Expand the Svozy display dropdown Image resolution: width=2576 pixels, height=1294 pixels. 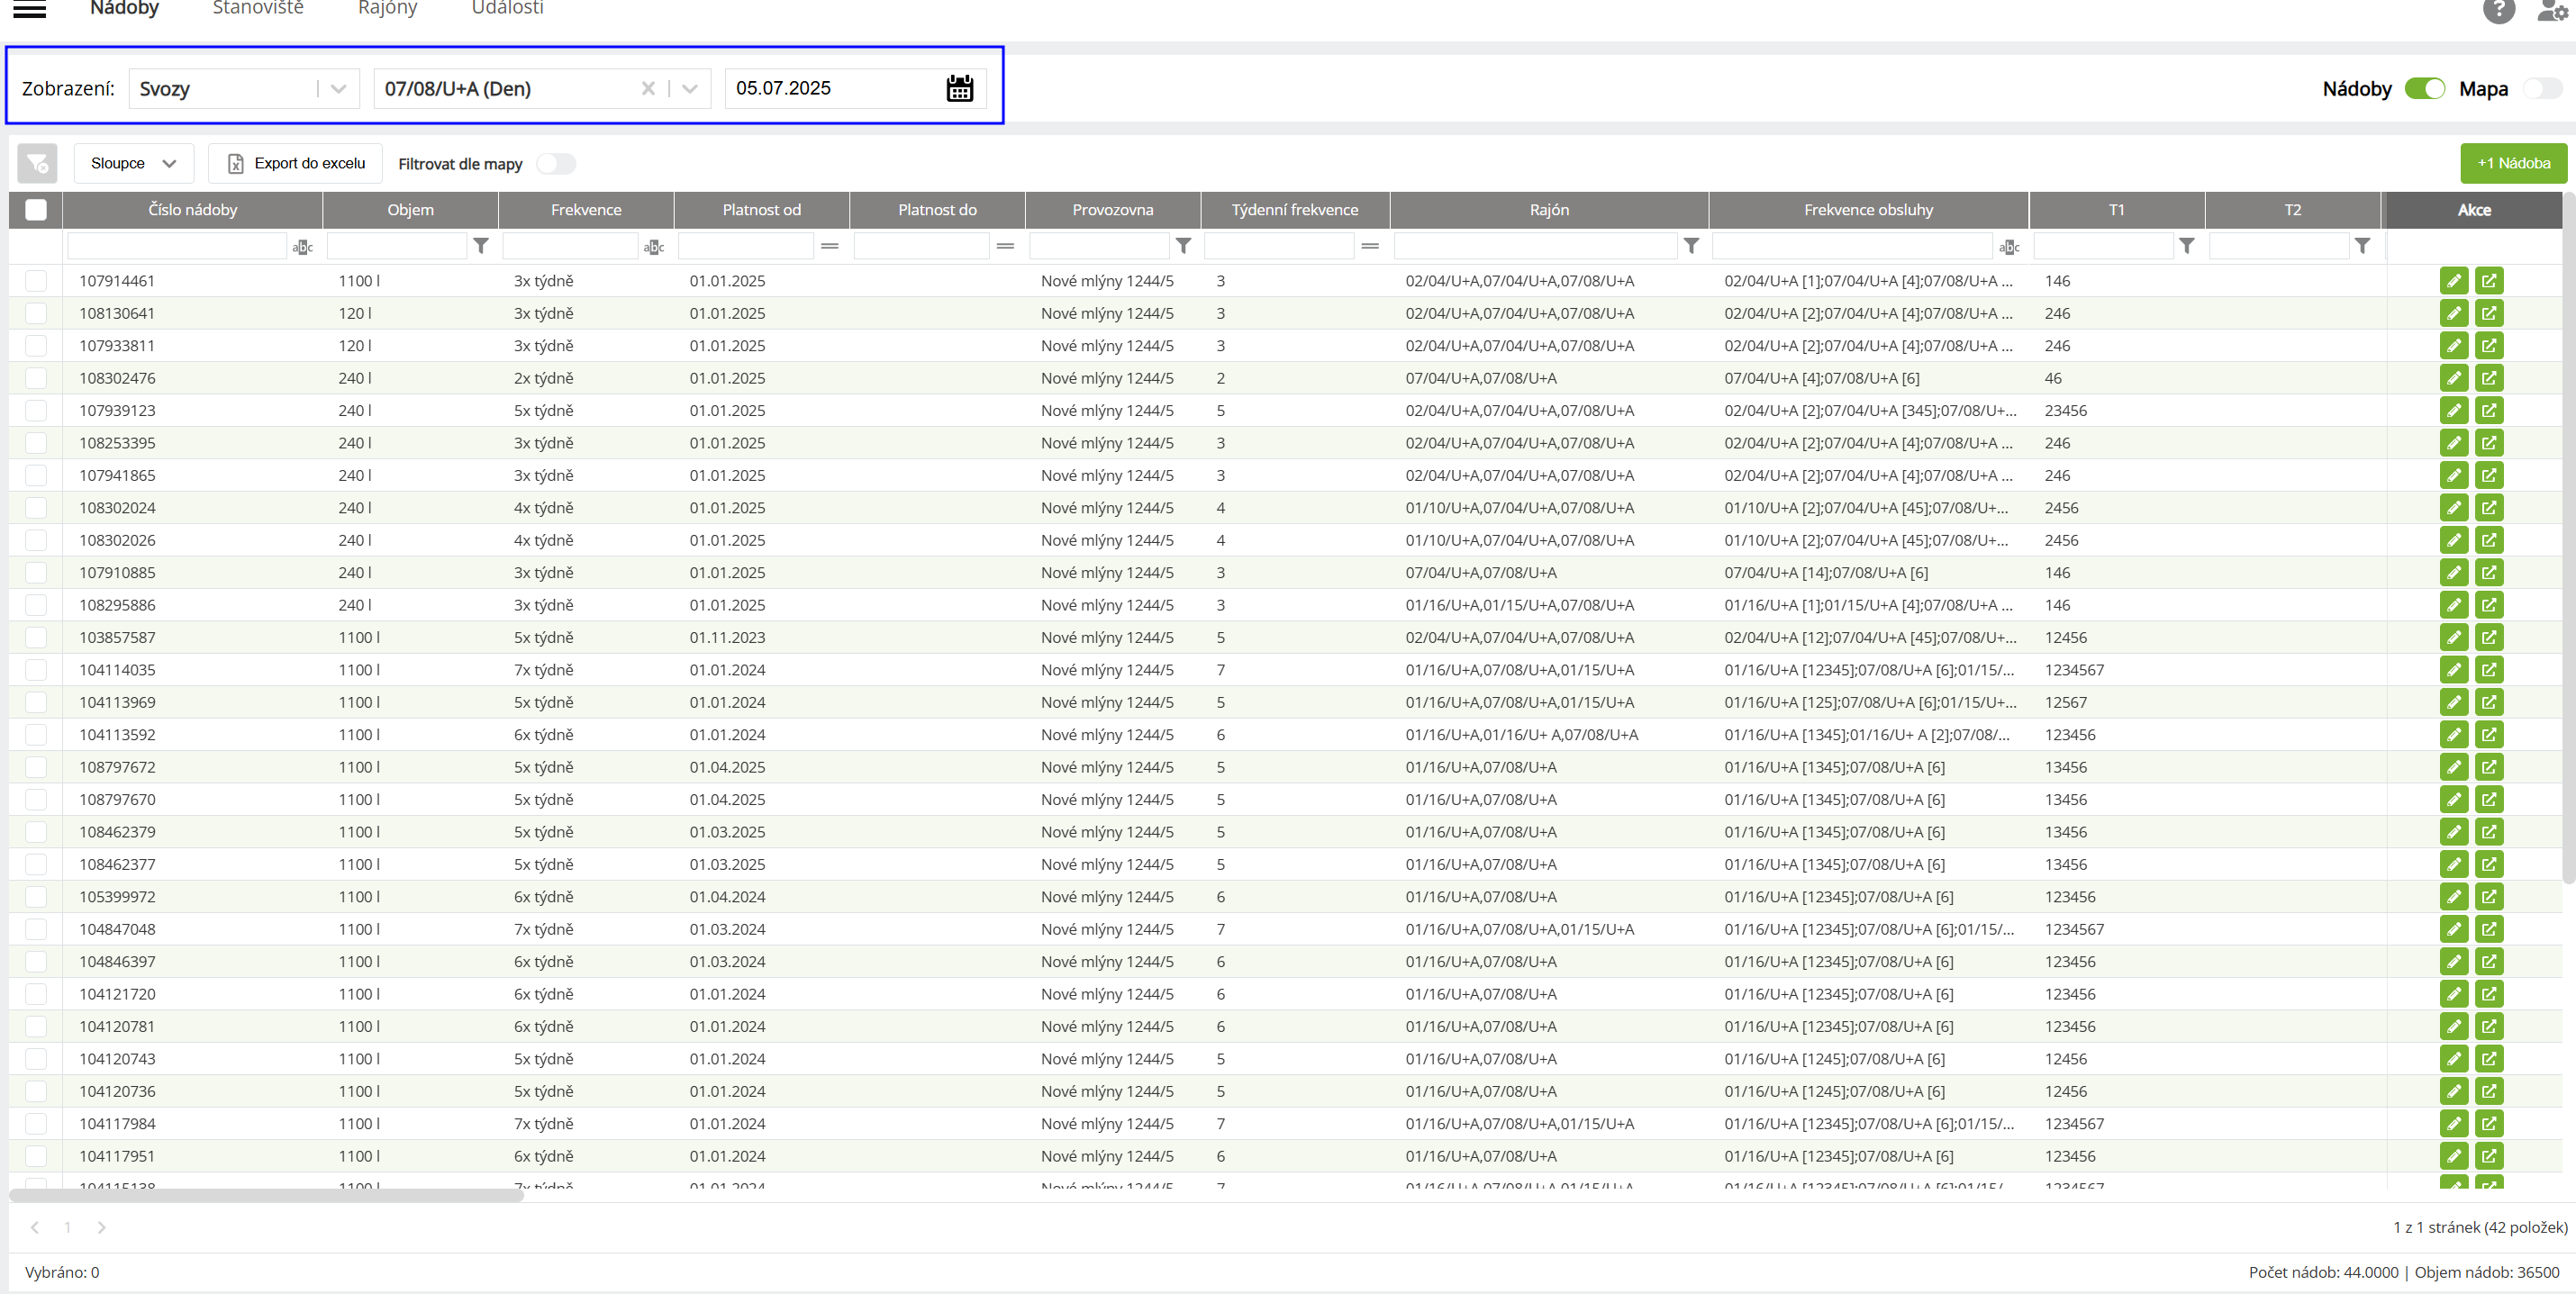coord(338,88)
